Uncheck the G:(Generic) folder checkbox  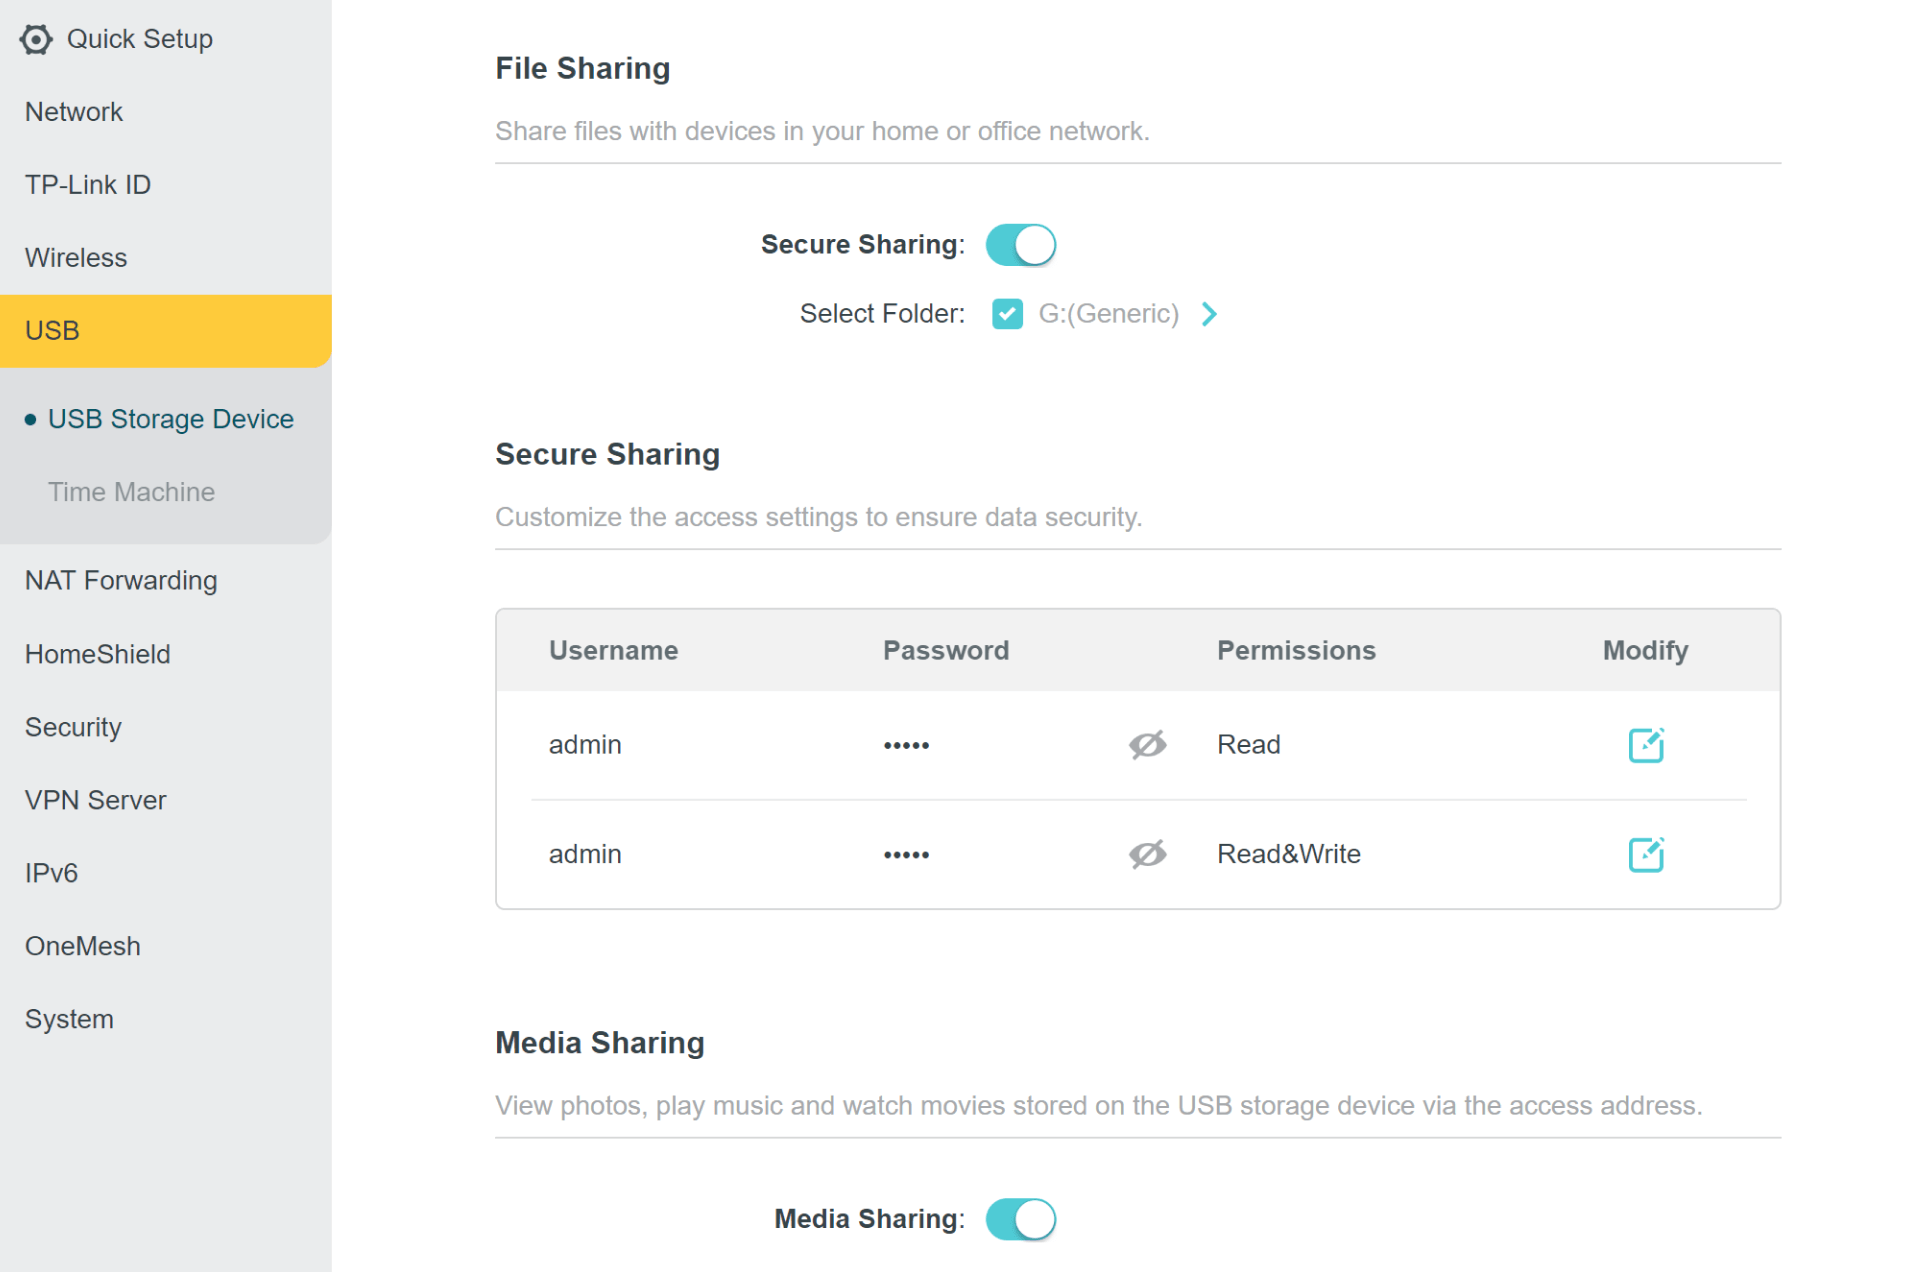1006,314
